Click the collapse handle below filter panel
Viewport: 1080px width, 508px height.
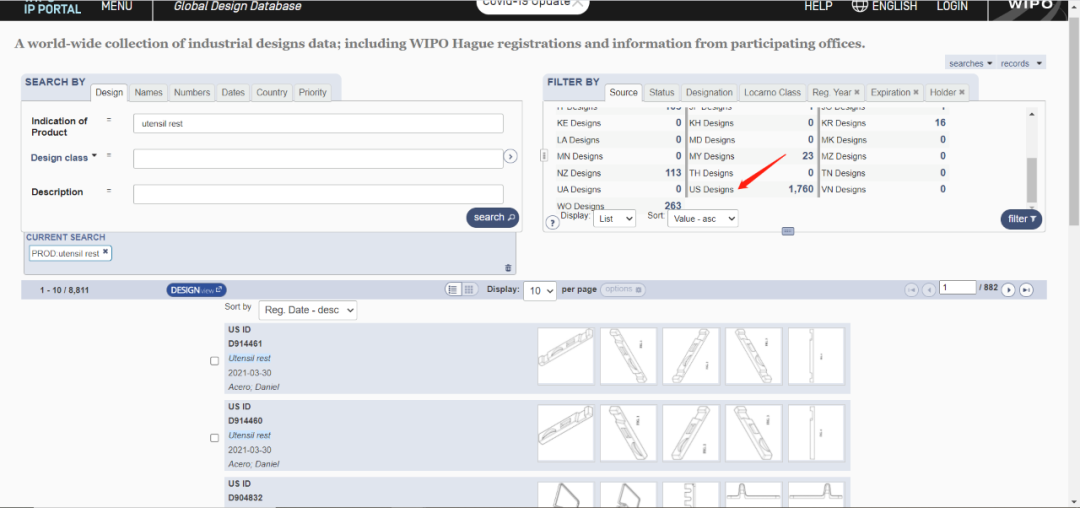click(789, 231)
